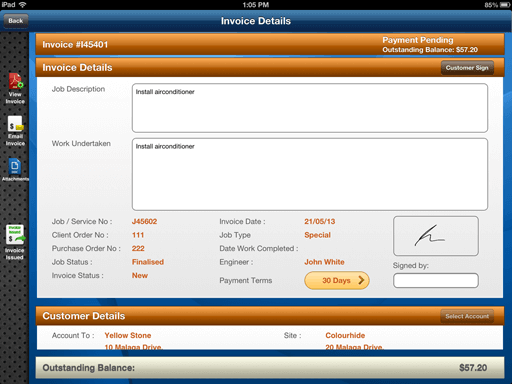Tap the Select Account button

(467, 316)
